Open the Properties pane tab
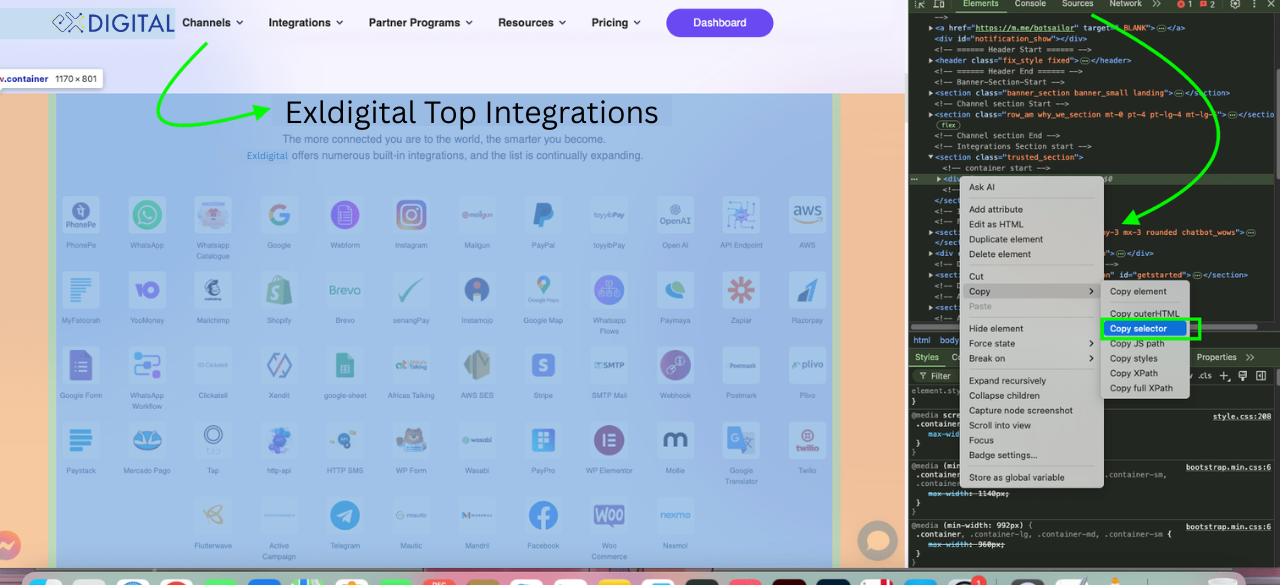The height and width of the screenshot is (585, 1280). 1217,357
